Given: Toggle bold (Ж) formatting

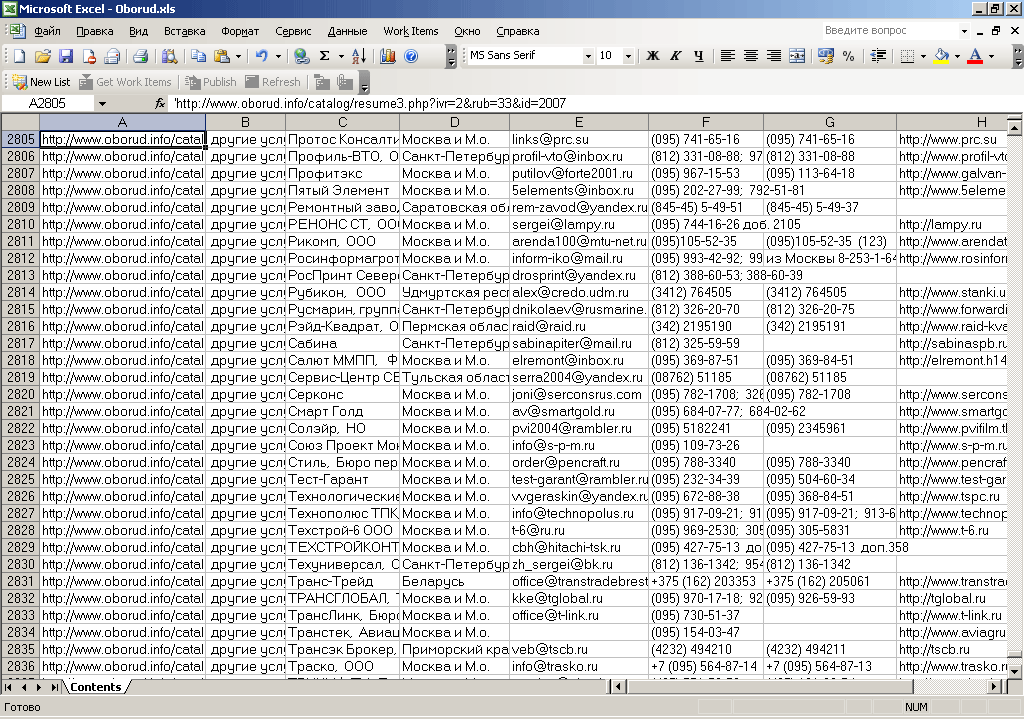Looking at the screenshot, I should [652, 56].
